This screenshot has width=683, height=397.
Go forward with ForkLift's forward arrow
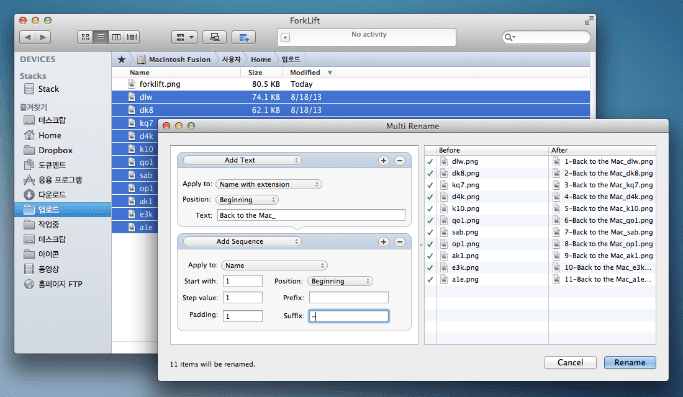click(x=43, y=37)
